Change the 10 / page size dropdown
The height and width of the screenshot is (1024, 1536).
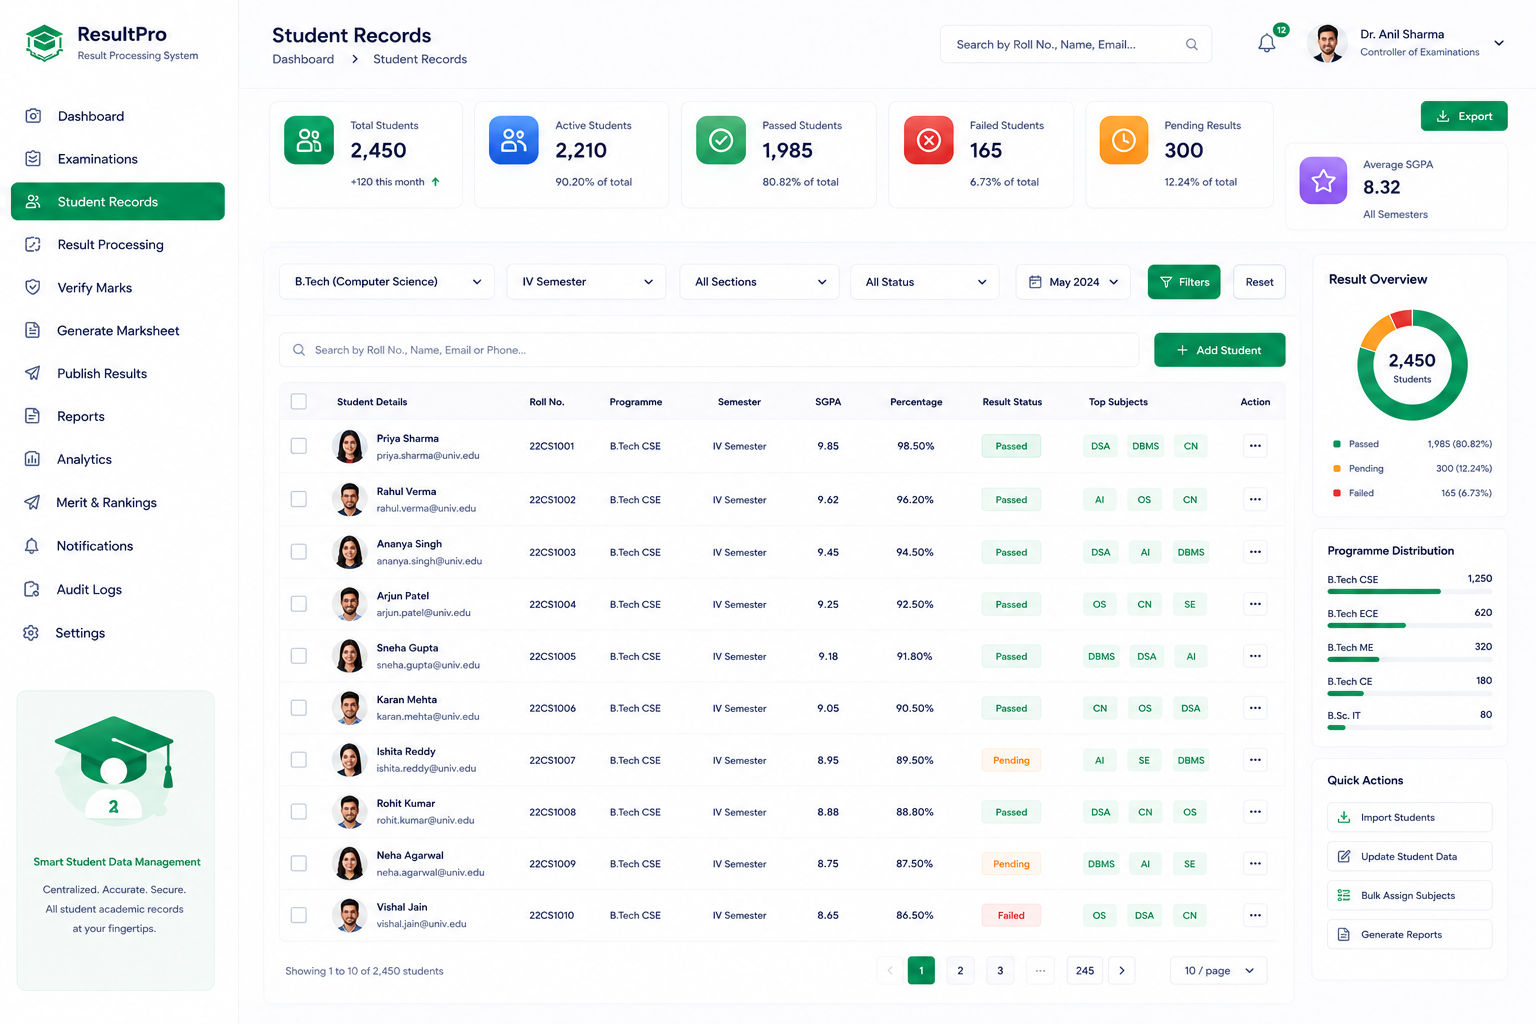1218,970
